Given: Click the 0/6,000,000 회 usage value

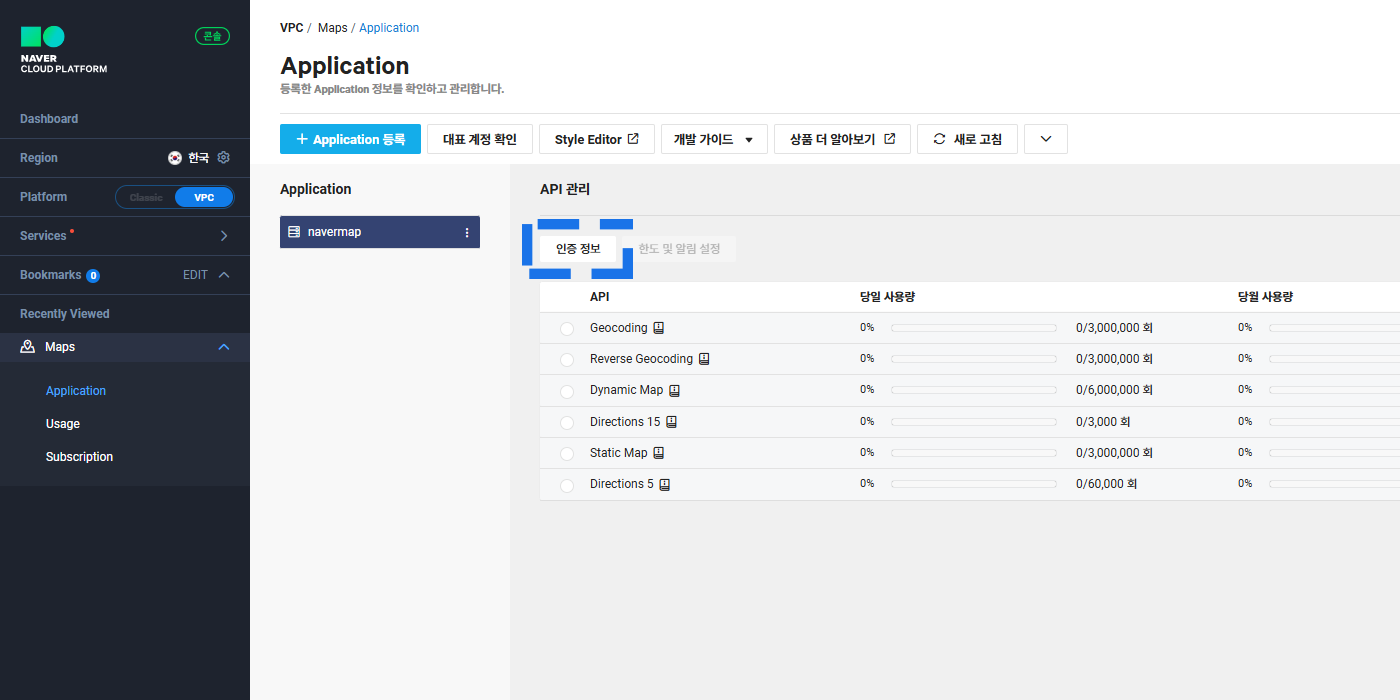Looking at the screenshot, I should coord(1115,390).
